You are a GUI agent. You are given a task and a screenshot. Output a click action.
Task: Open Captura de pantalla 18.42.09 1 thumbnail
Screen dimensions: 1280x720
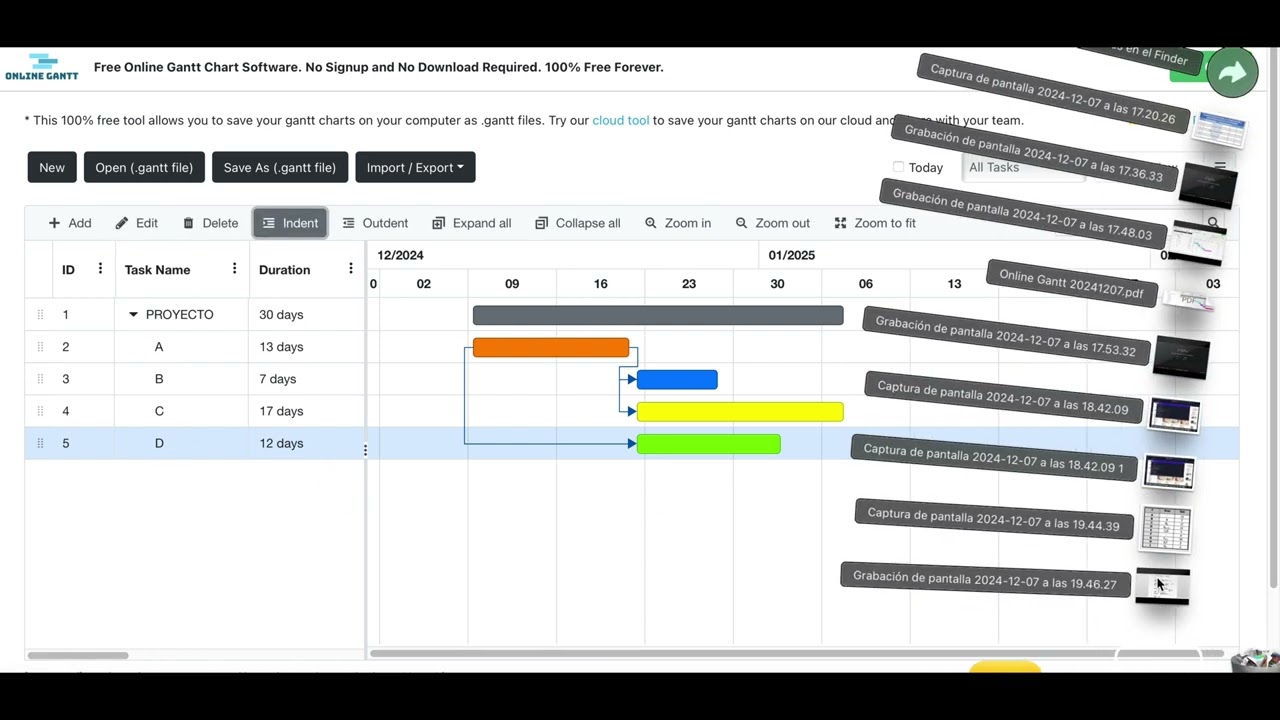point(1169,472)
